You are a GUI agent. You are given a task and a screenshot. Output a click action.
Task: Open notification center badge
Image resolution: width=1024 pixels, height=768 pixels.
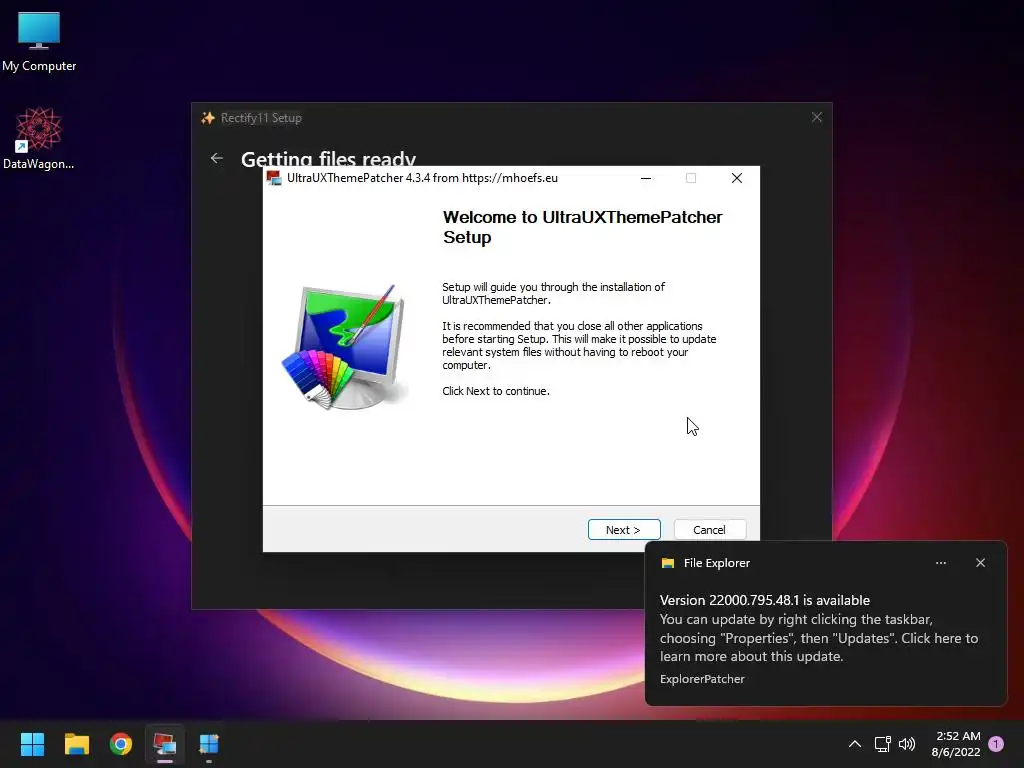tap(996, 744)
